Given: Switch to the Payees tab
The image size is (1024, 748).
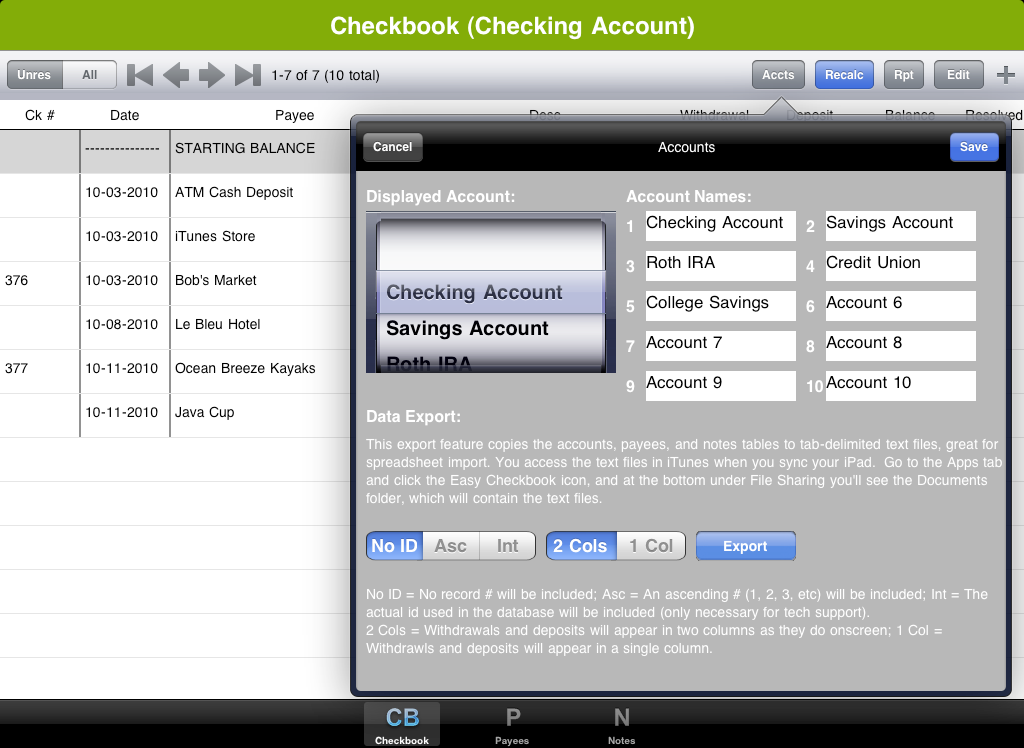Looking at the screenshot, I should (512, 724).
